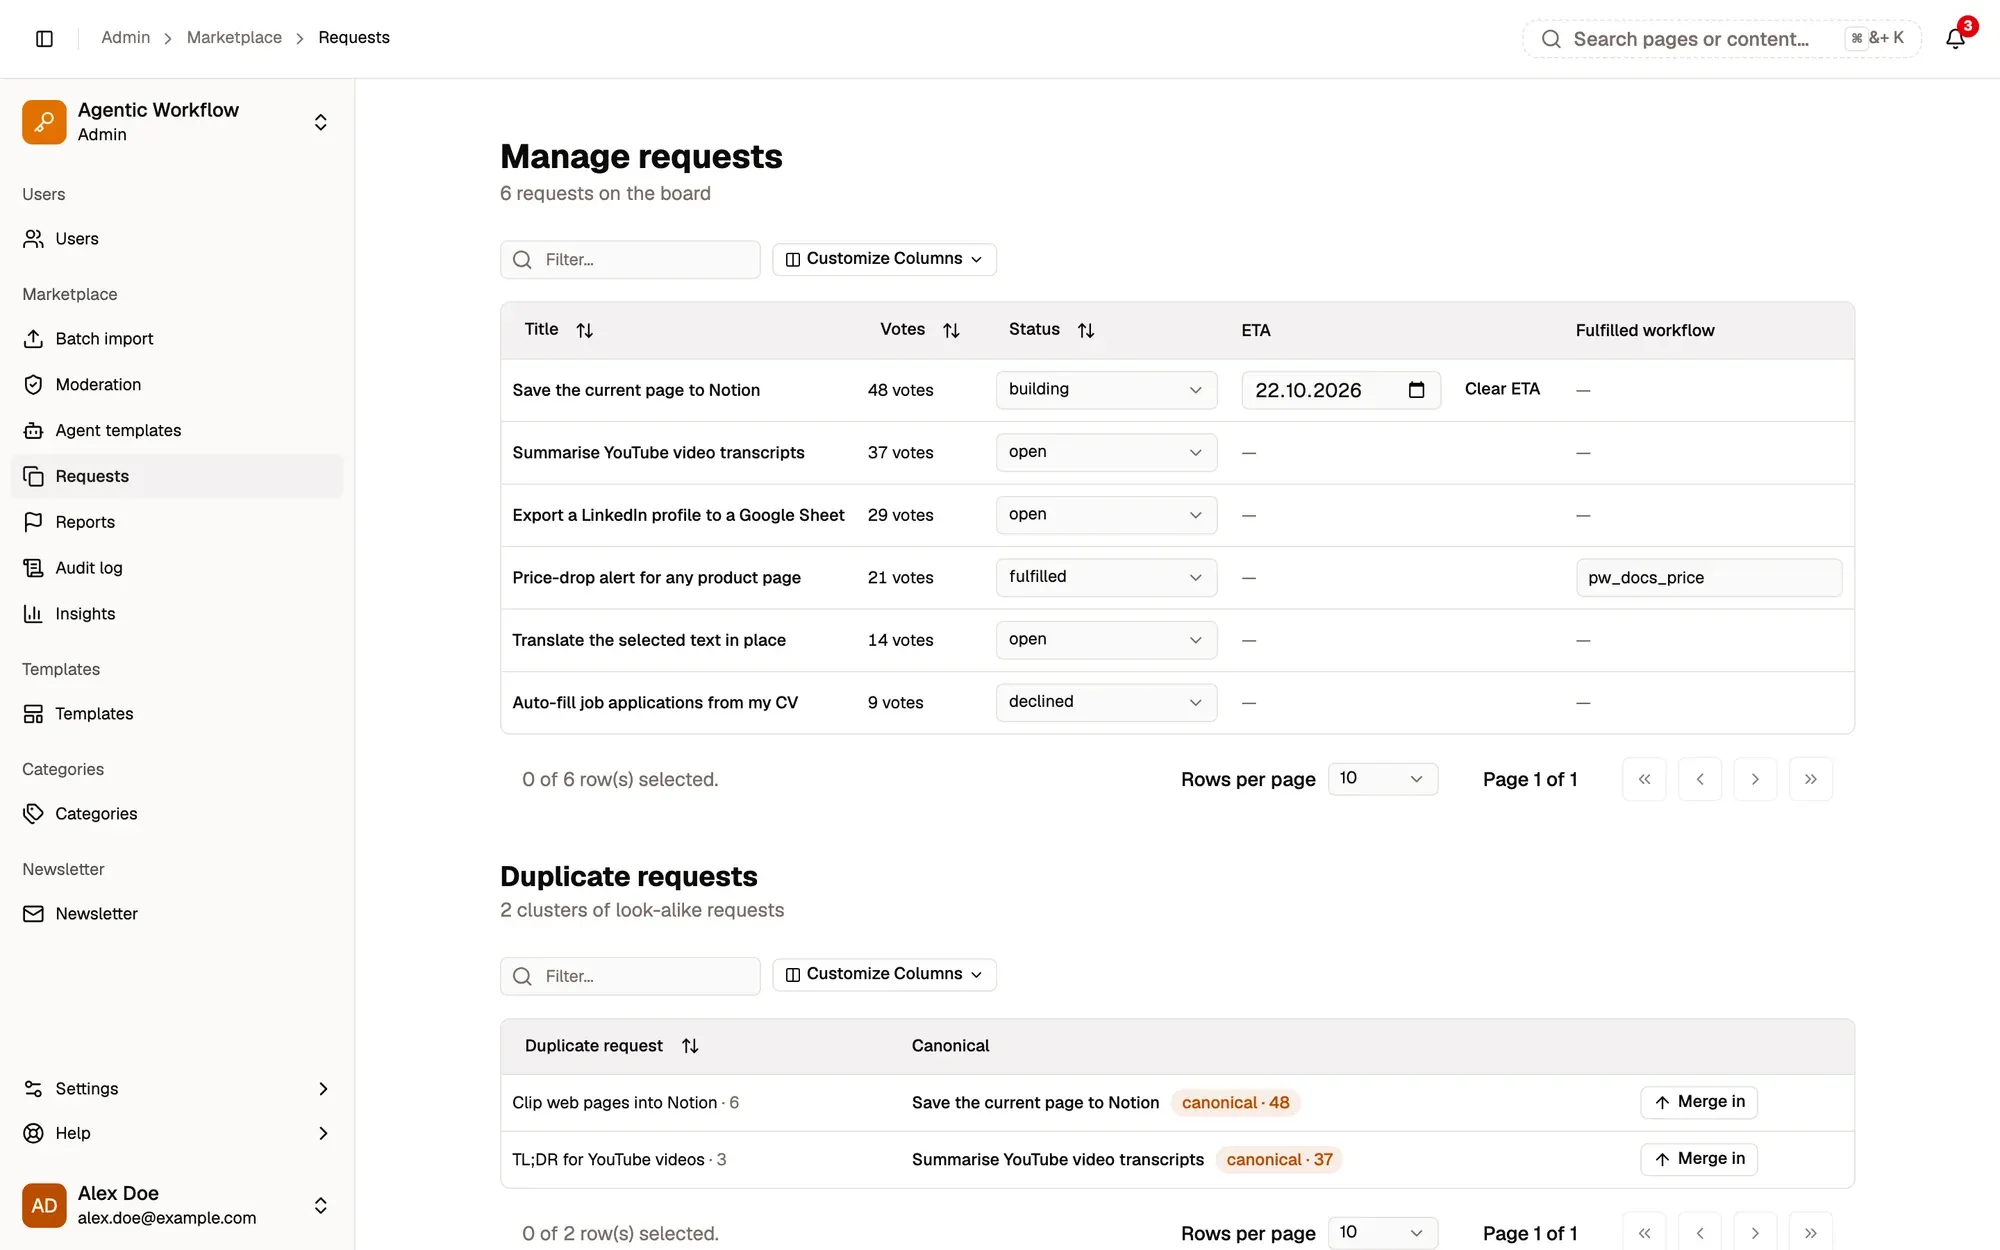Open Batch import in sidebar
The image size is (2000, 1250).
coord(177,339)
